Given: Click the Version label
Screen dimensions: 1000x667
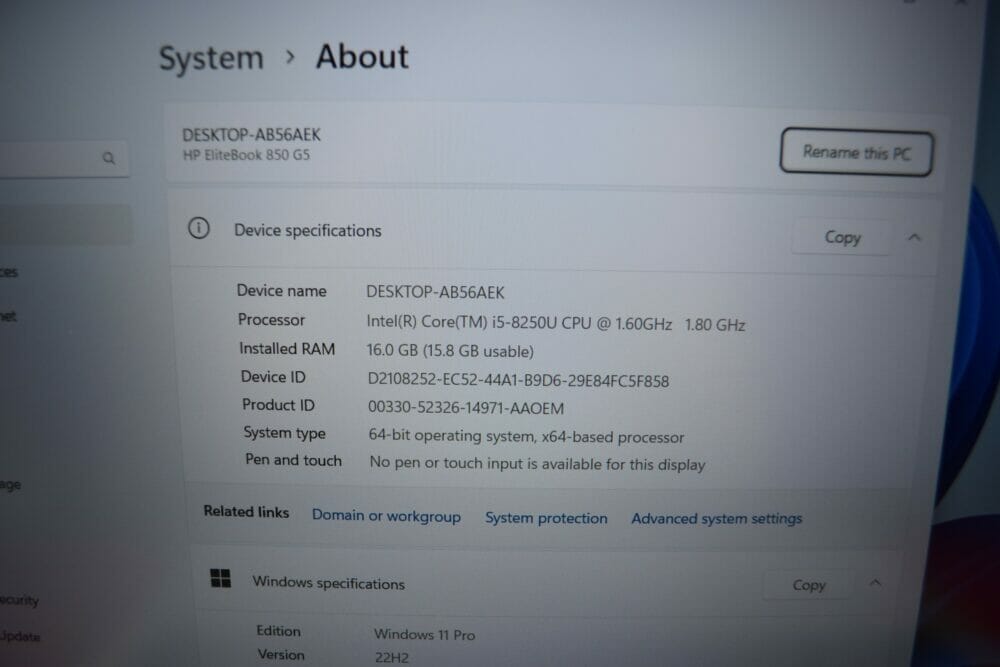Looking at the screenshot, I should point(281,655).
